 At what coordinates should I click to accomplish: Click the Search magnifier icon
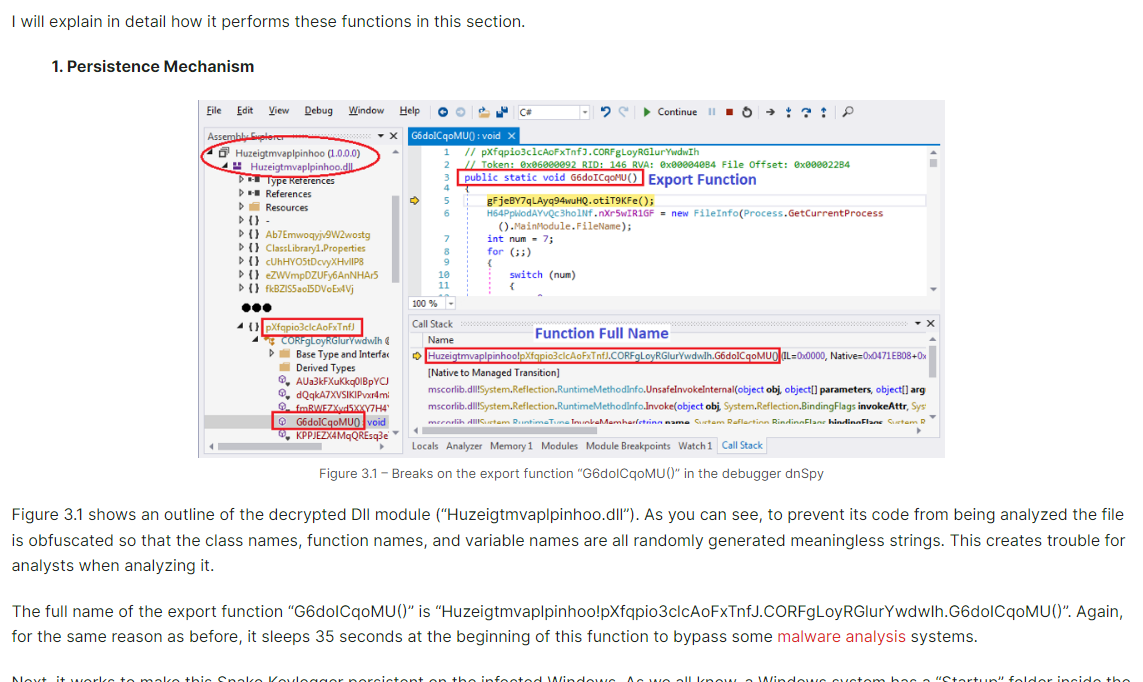coord(848,112)
